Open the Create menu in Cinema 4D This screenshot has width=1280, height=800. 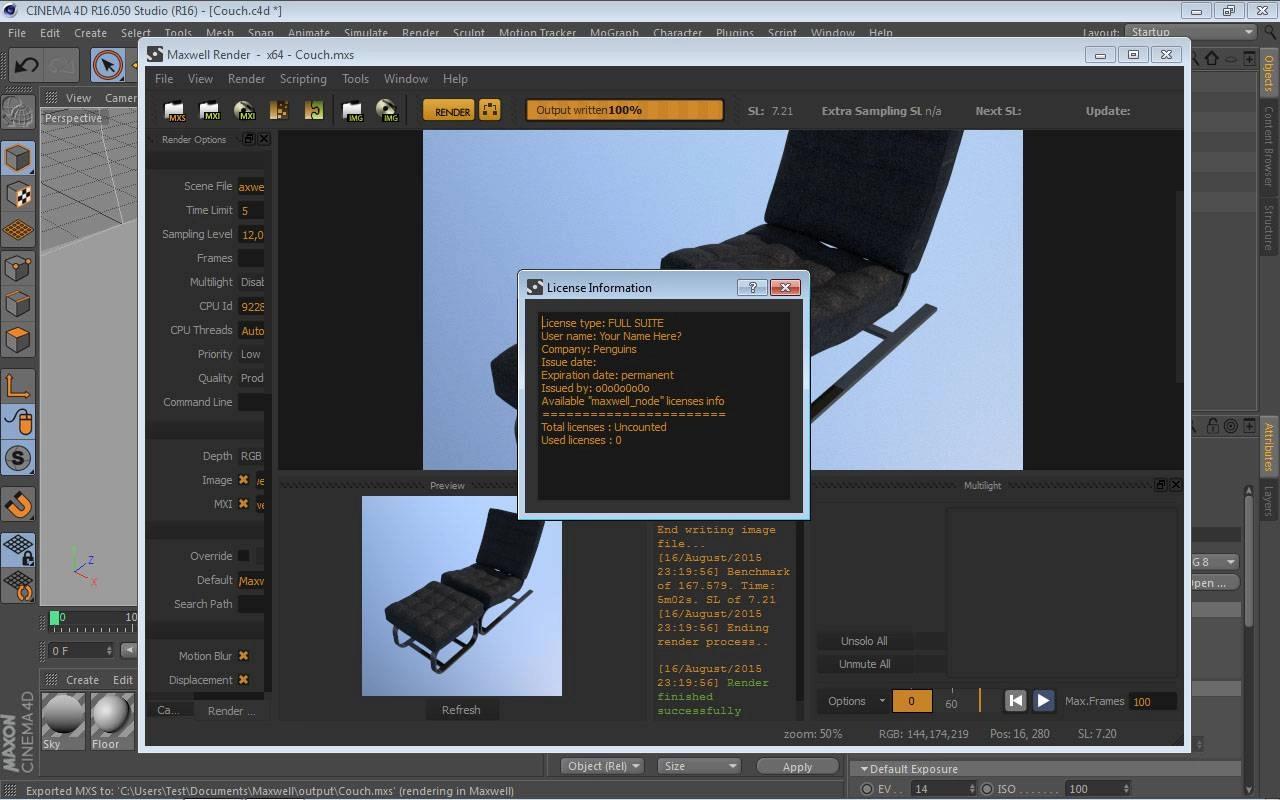(x=90, y=33)
